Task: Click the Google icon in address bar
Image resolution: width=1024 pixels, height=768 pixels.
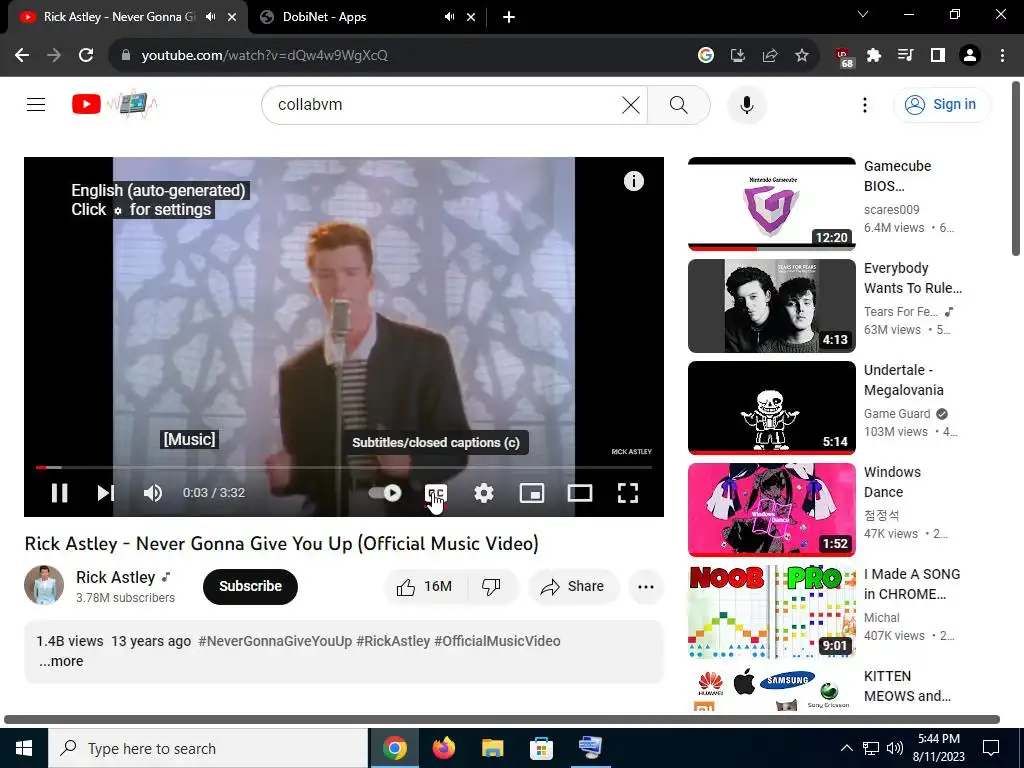Action: click(705, 55)
